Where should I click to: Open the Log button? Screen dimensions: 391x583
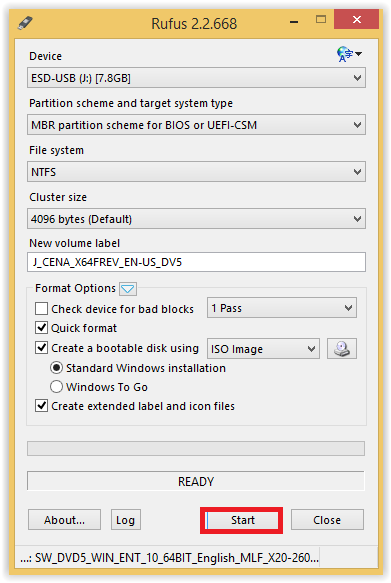[126, 519]
